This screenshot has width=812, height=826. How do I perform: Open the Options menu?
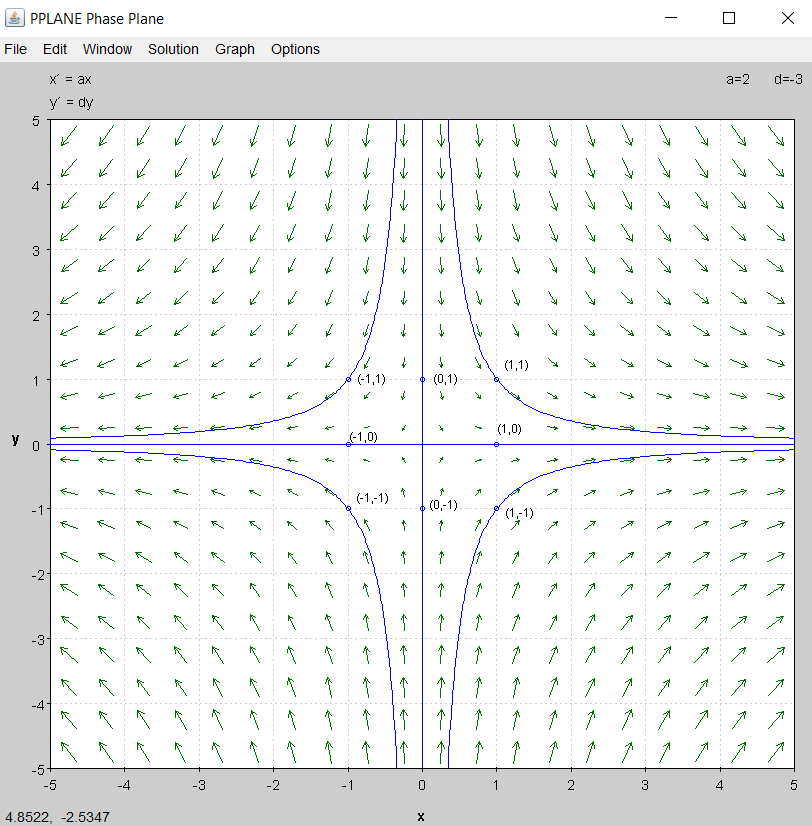pyautogui.click(x=295, y=49)
